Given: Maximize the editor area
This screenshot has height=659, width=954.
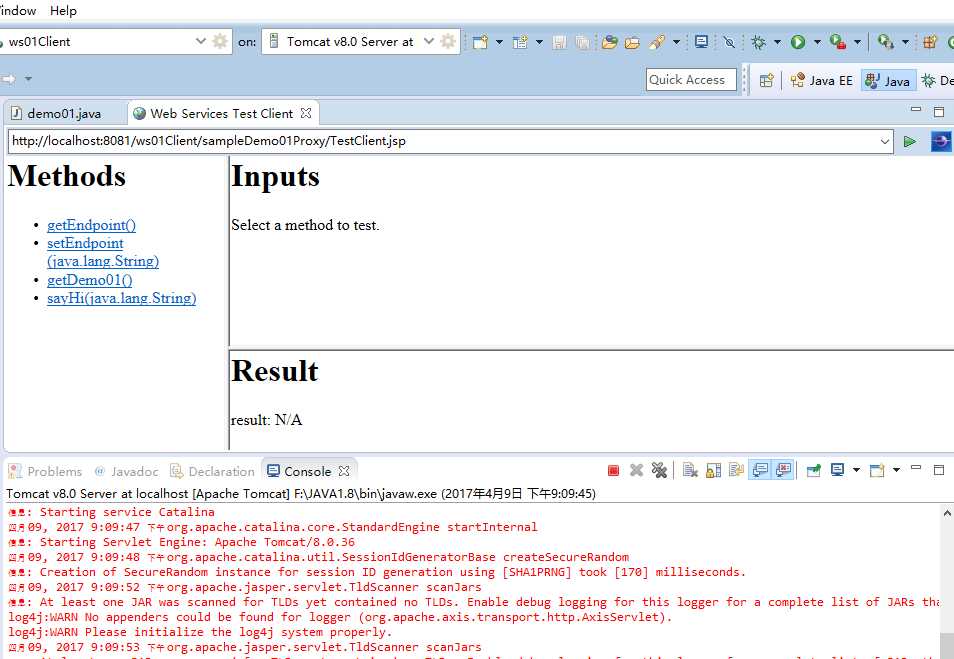Looking at the screenshot, I should pyautogui.click(x=939, y=111).
